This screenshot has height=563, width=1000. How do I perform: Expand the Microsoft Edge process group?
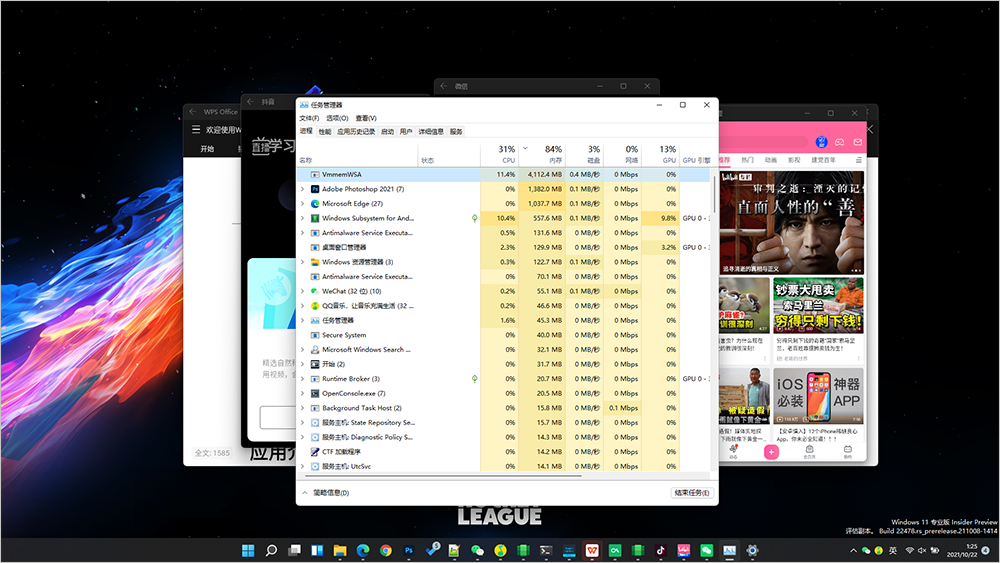[x=303, y=203]
